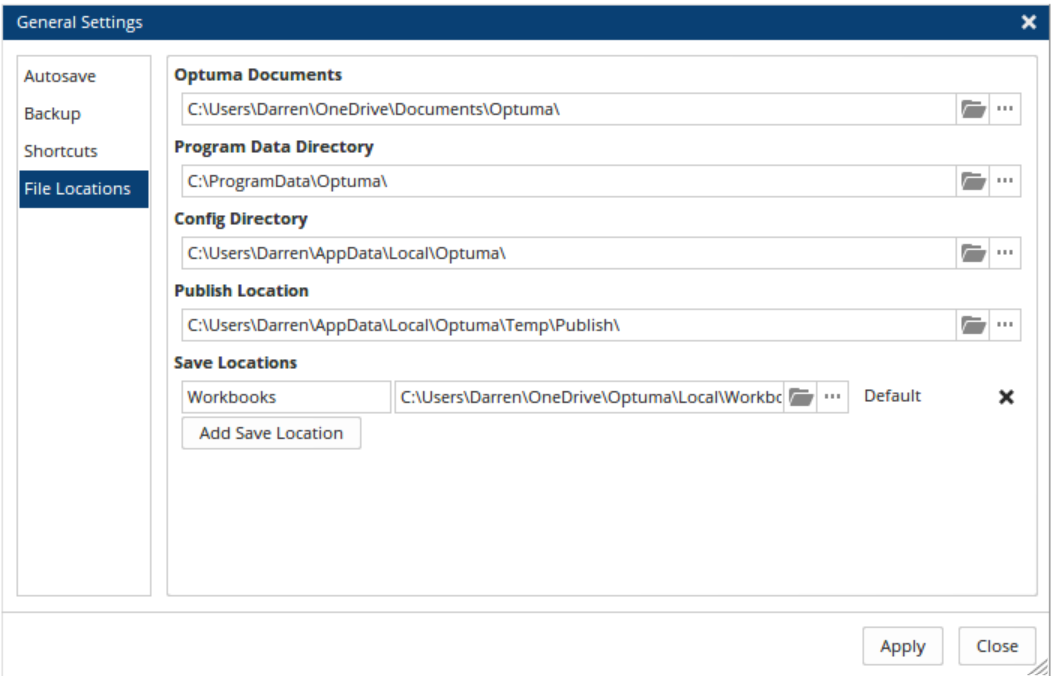Open the Autosave settings section
Image resolution: width=1051 pixels, height=676 pixels.
(84, 76)
